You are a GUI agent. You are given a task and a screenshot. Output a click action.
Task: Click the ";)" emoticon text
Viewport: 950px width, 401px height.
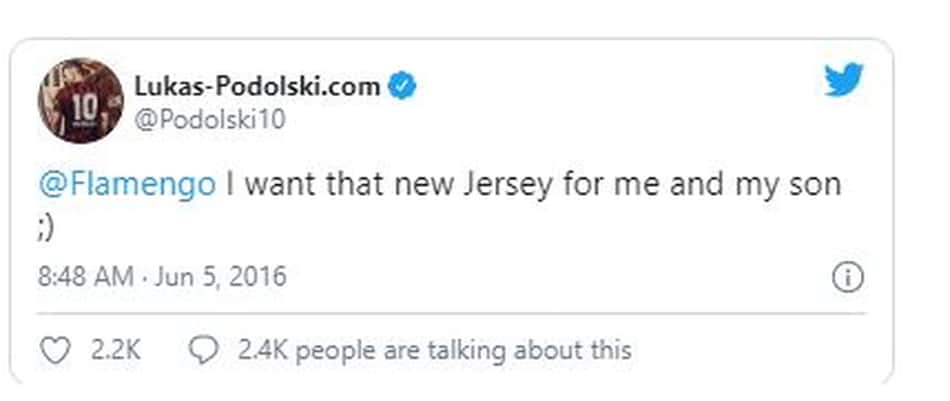pos(46,227)
